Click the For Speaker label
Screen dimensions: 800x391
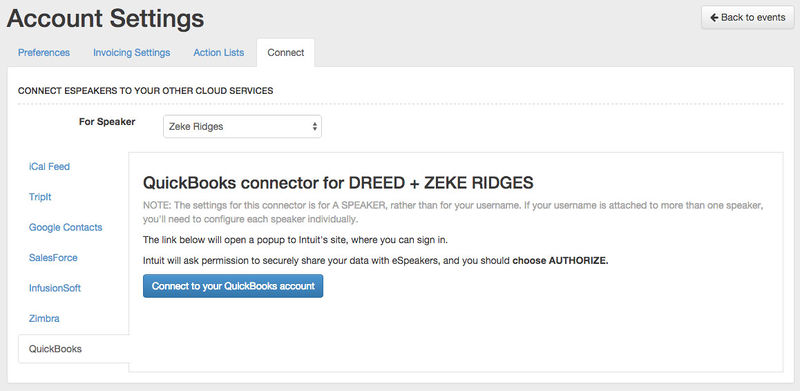pos(107,122)
